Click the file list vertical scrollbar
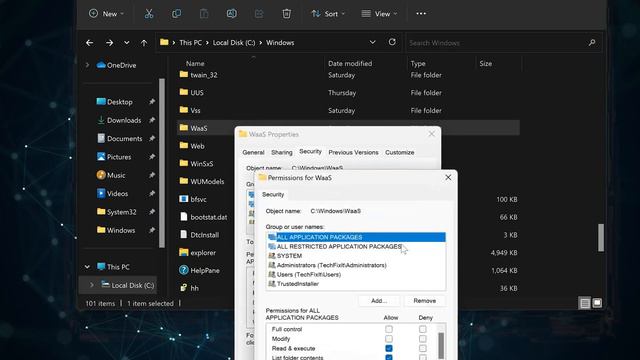This screenshot has height=360, width=640. coord(600,238)
